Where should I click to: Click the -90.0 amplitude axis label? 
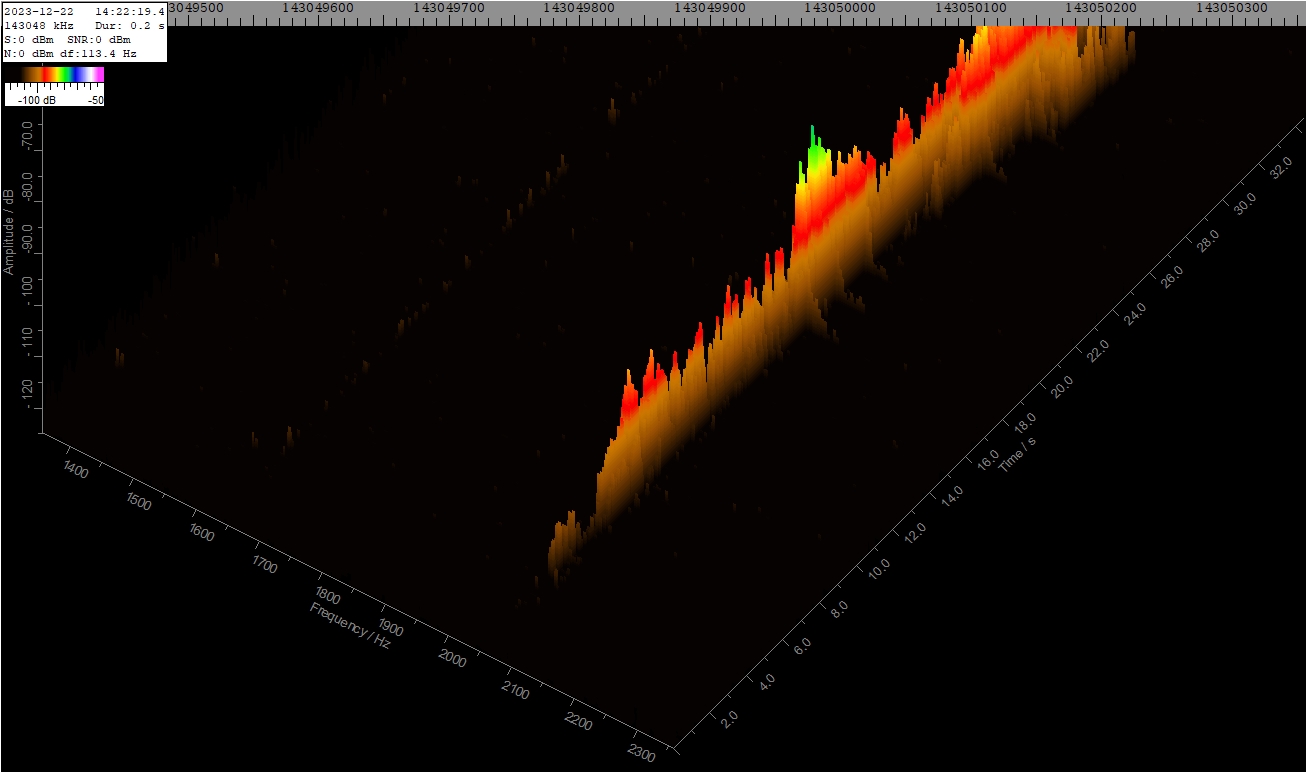pos(27,239)
